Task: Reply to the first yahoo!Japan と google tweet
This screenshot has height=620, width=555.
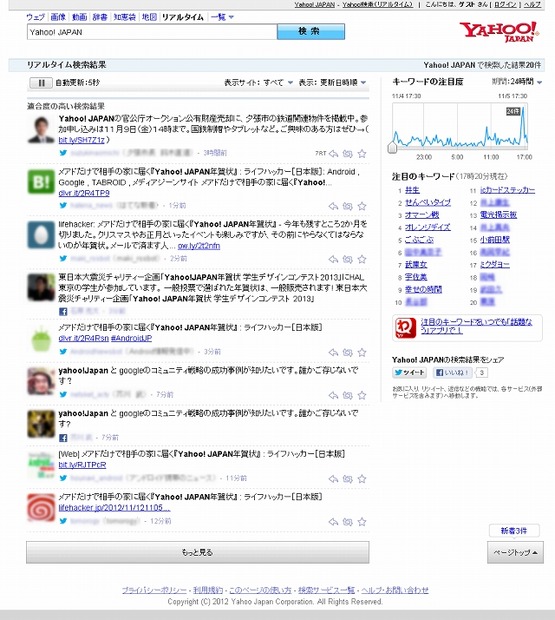Action: click(333, 395)
